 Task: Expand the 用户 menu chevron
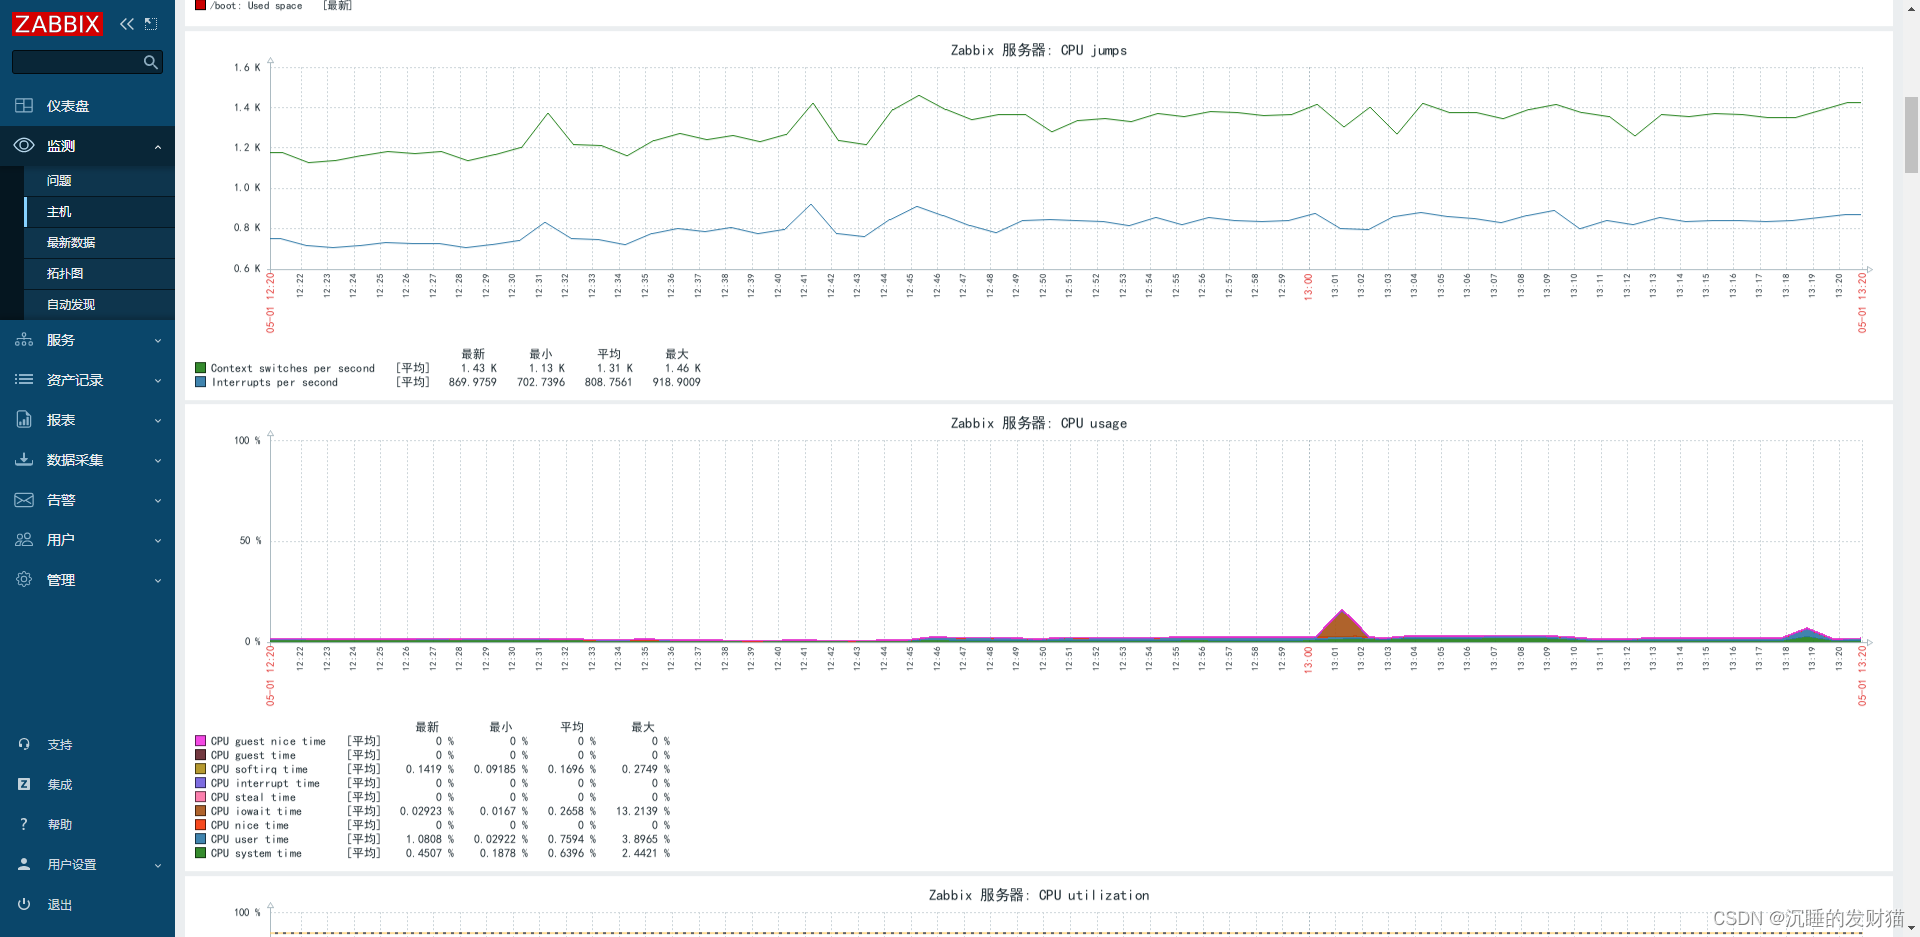pyautogui.click(x=158, y=541)
